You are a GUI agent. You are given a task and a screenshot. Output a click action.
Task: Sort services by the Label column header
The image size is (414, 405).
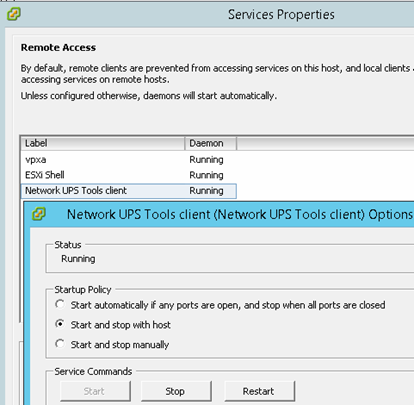pos(103,143)
